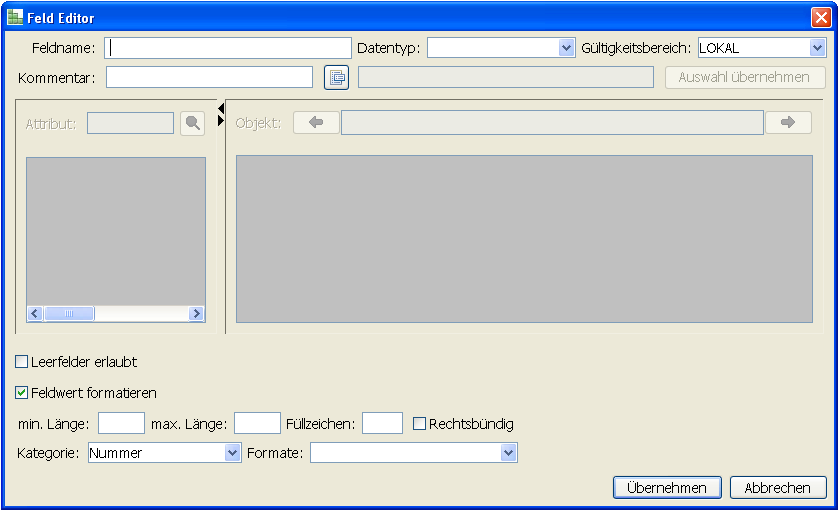This screenshot has height=510, width=838.
Task: Uncheck Feldwert formatieren checkbox
Action: click(22, 393)
